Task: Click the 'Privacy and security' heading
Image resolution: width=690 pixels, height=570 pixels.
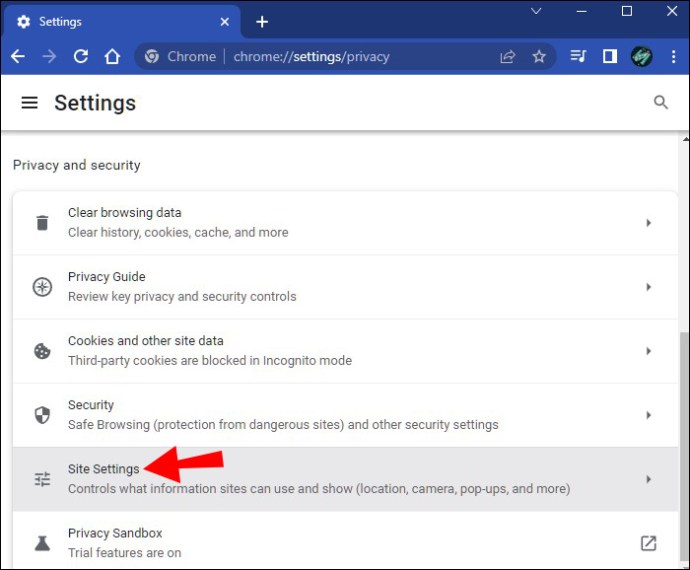Action: (77, 165)
